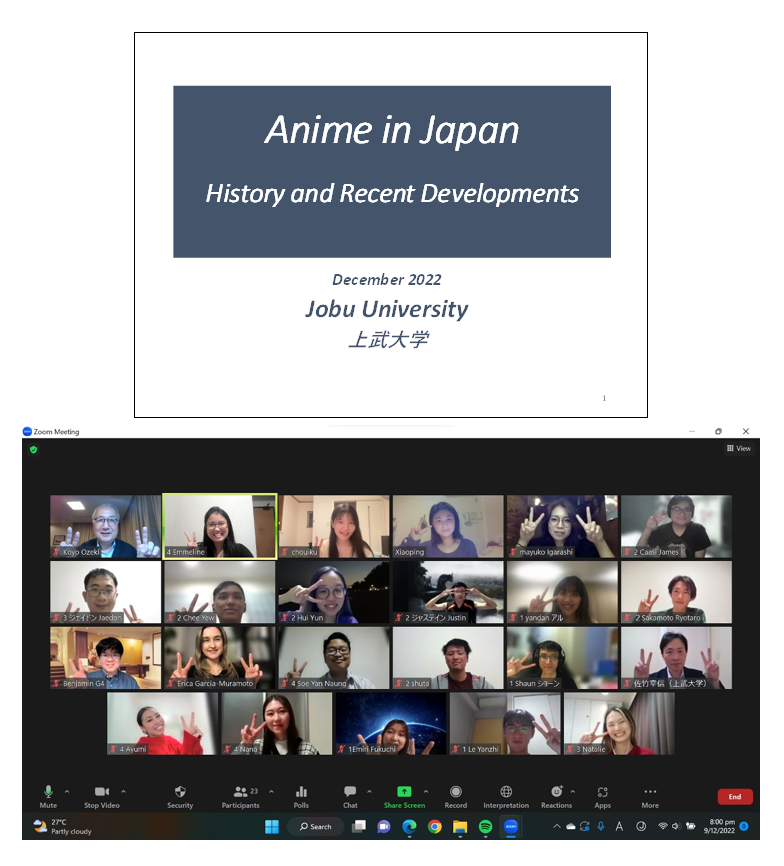This screenshot has height=866, width=784.
Task: Click the red End meeting button
Action: [734, 797]
